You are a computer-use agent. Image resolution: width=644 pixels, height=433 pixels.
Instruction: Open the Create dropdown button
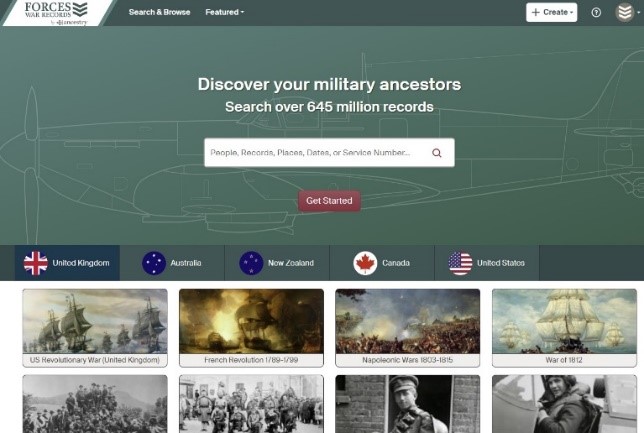tap(552, 12)
